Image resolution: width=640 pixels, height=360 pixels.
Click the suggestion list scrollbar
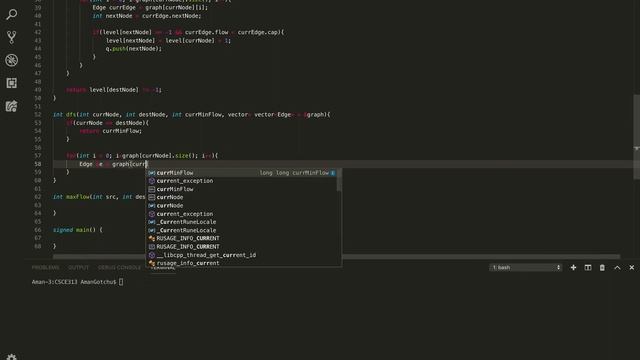click(x=339, y=180)
